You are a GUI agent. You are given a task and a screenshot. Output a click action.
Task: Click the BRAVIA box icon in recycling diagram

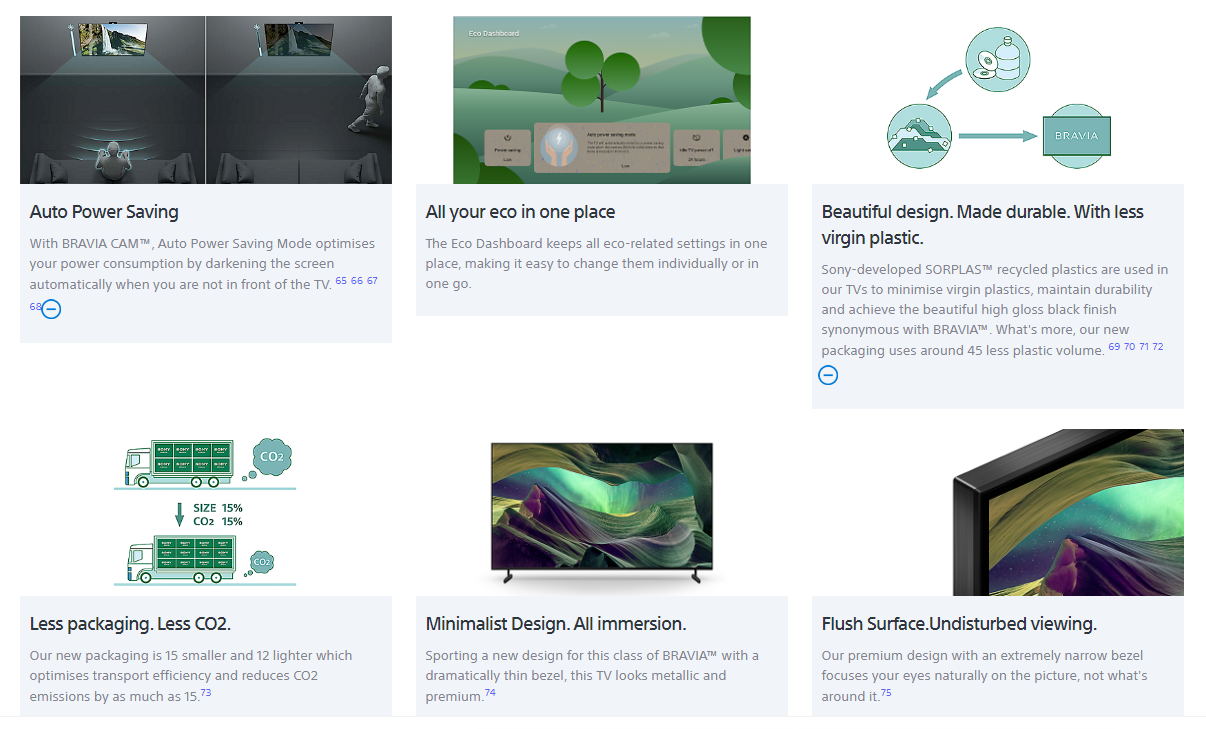(1076, 136)
